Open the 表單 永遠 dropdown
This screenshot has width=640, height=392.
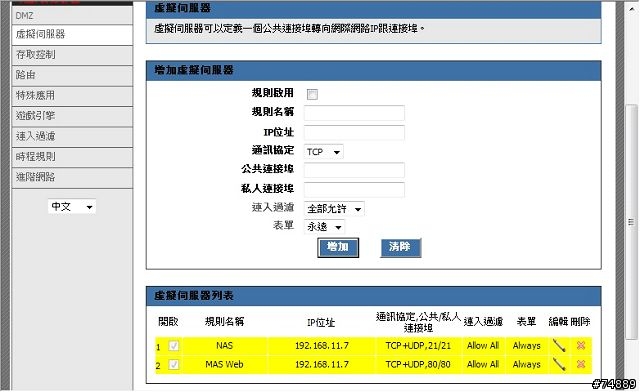tap(324, 227)
